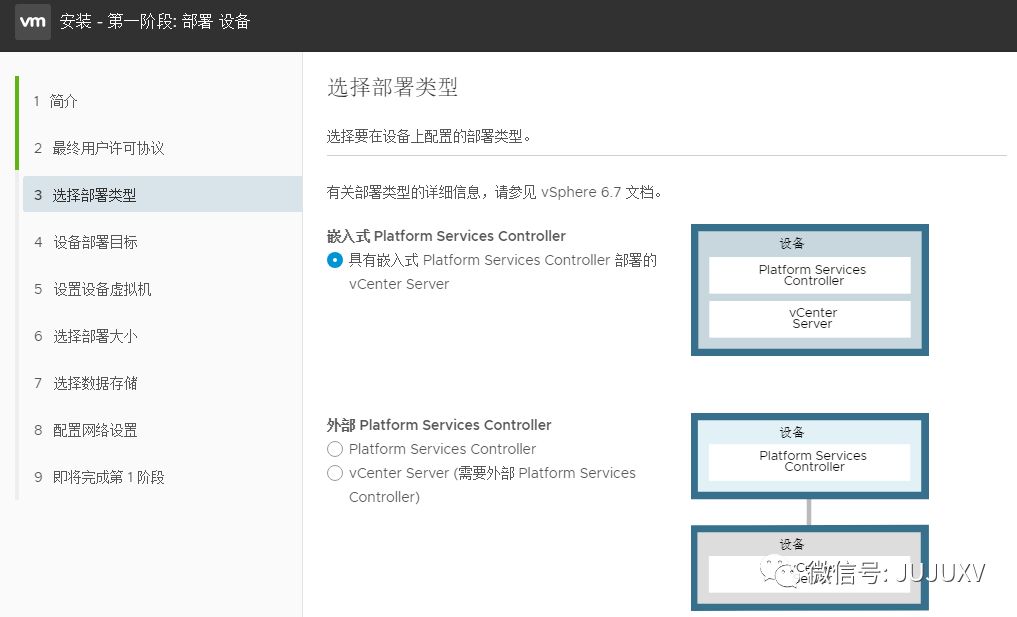The width and height of the screenshot is (1017, 617).
Task: Jump to step 4 设备部署目标
Action: click(95, 242)
